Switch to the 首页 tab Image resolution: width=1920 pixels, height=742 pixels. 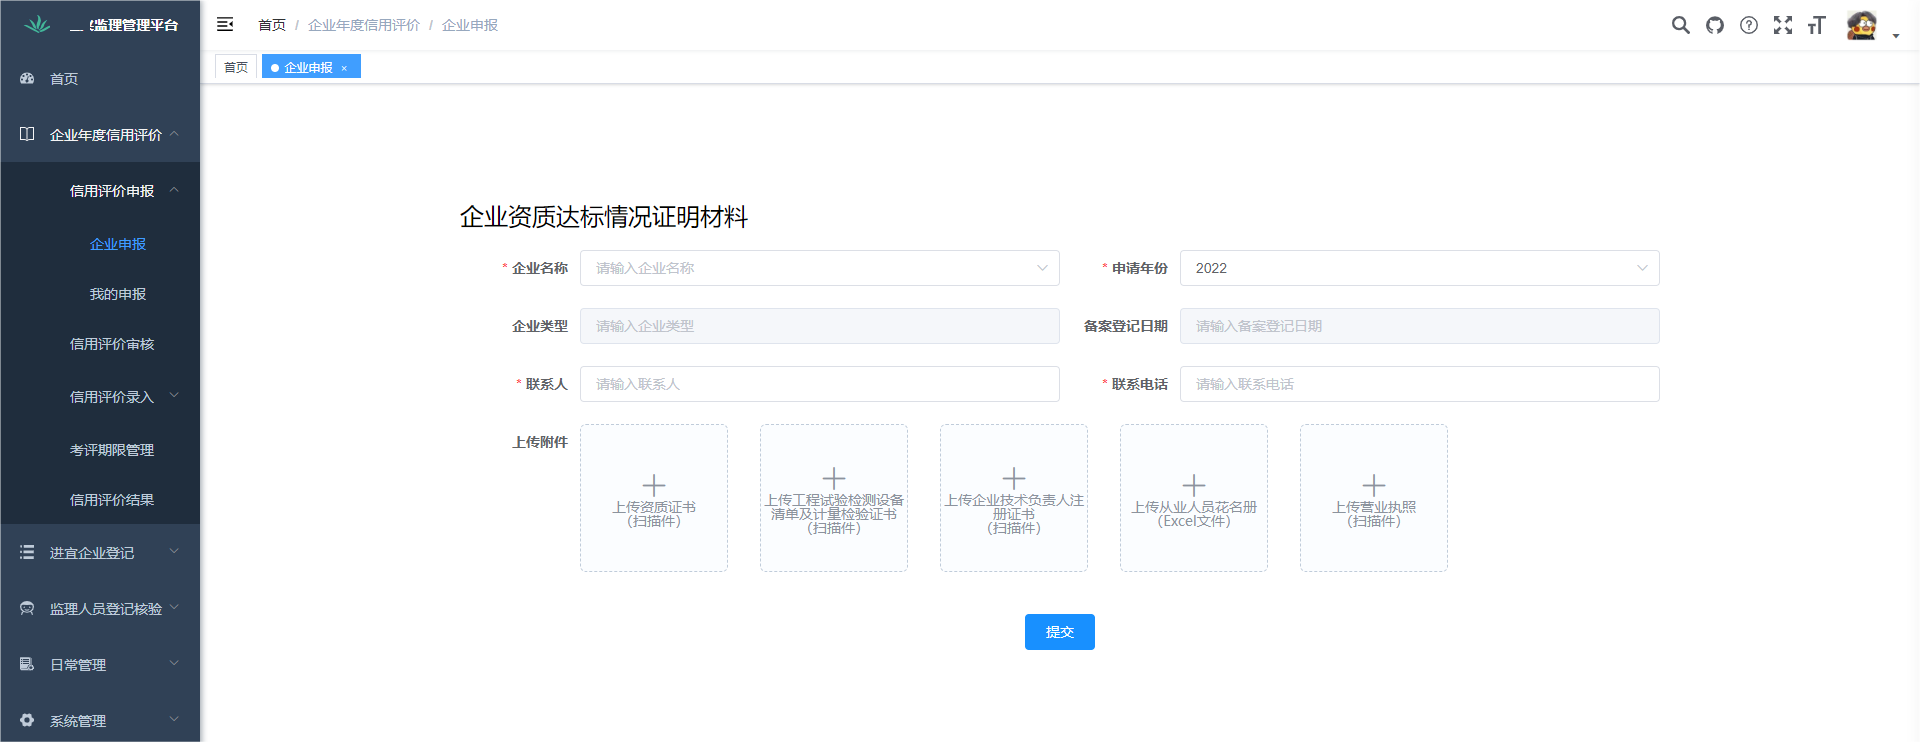tap(236, 67)
